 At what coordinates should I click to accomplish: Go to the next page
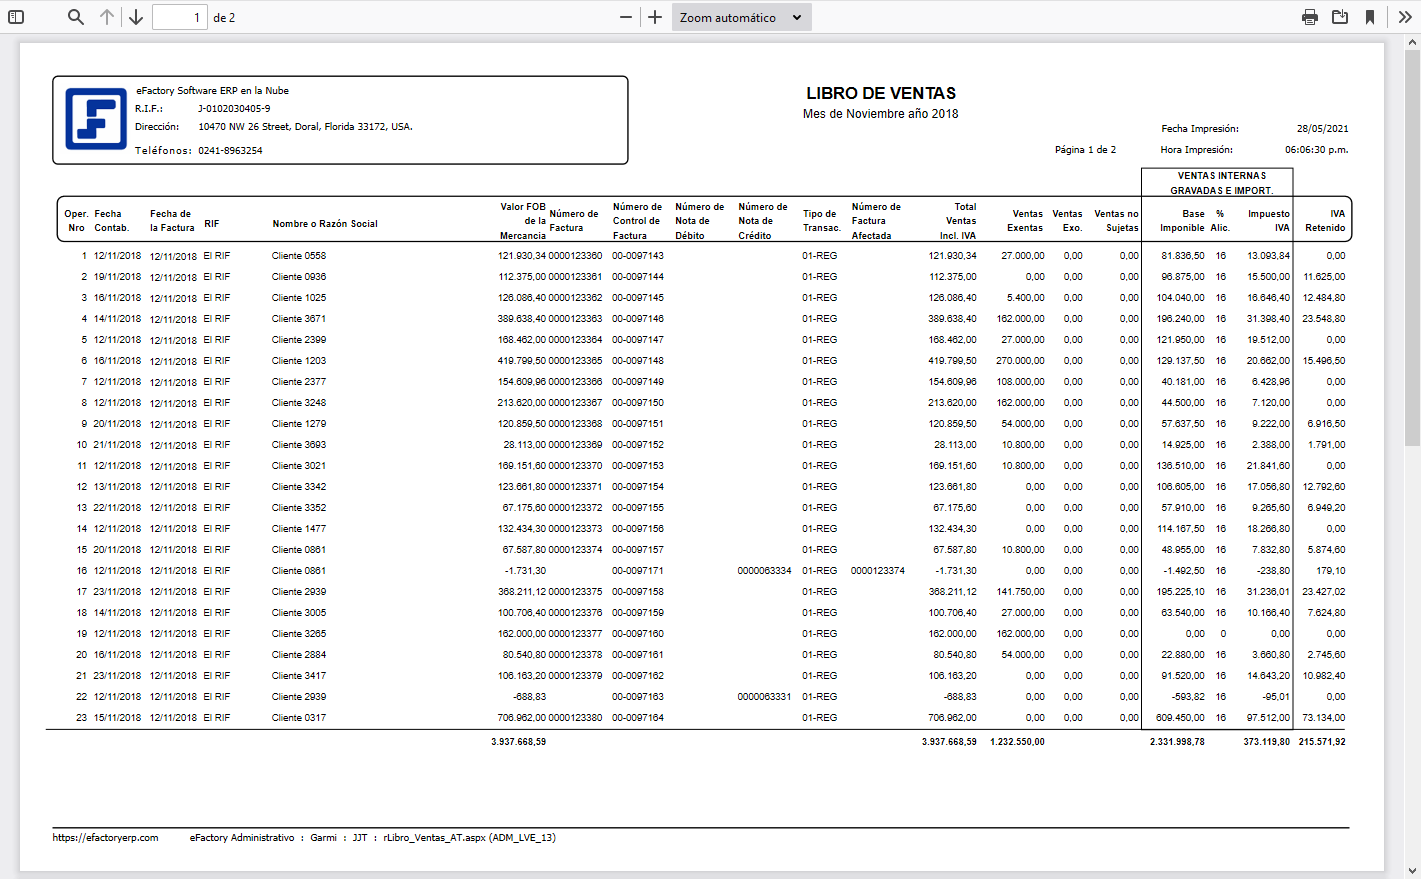click(136, 17)
